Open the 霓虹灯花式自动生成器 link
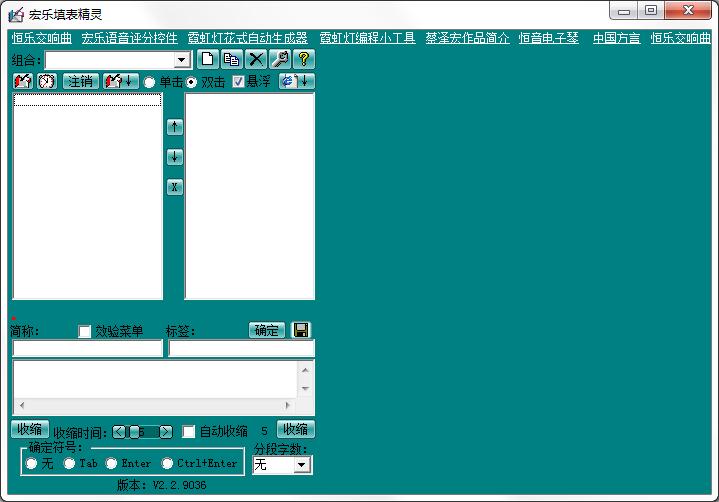This screenshot has width=719, height=502. click(x=248, y=38)
